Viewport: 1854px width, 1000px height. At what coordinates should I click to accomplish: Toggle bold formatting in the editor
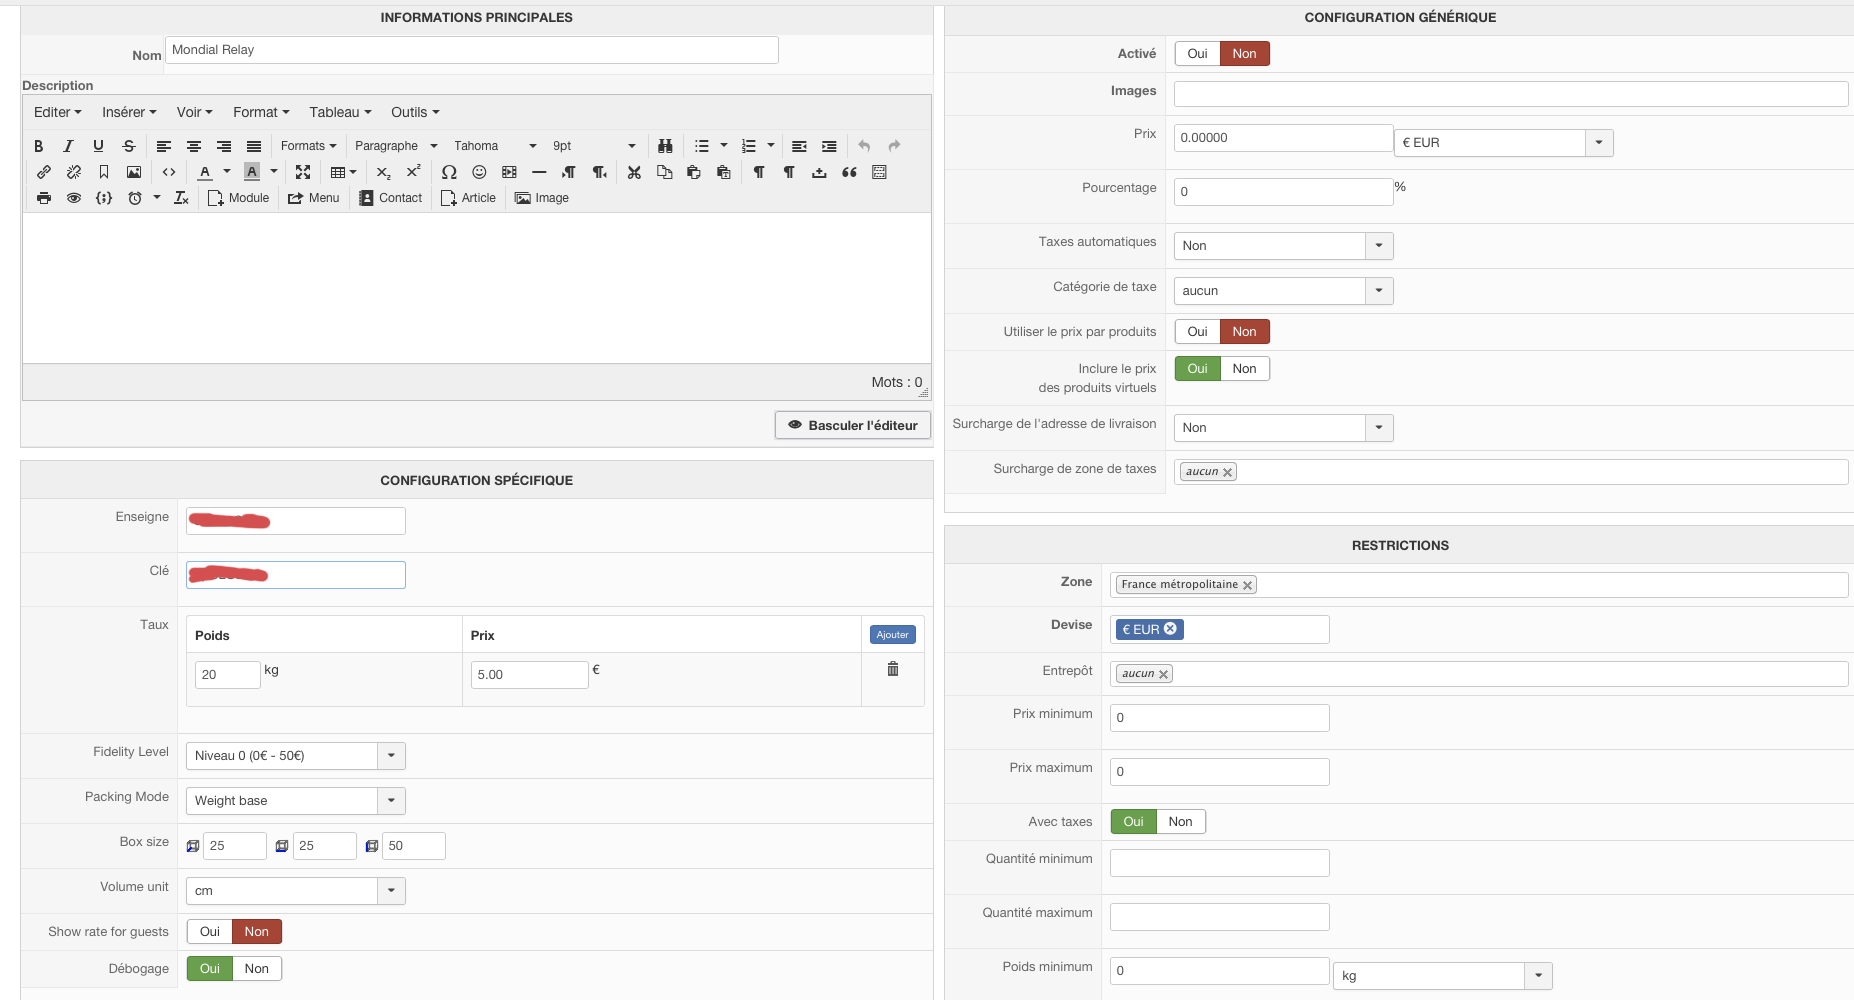coord(39,146)
